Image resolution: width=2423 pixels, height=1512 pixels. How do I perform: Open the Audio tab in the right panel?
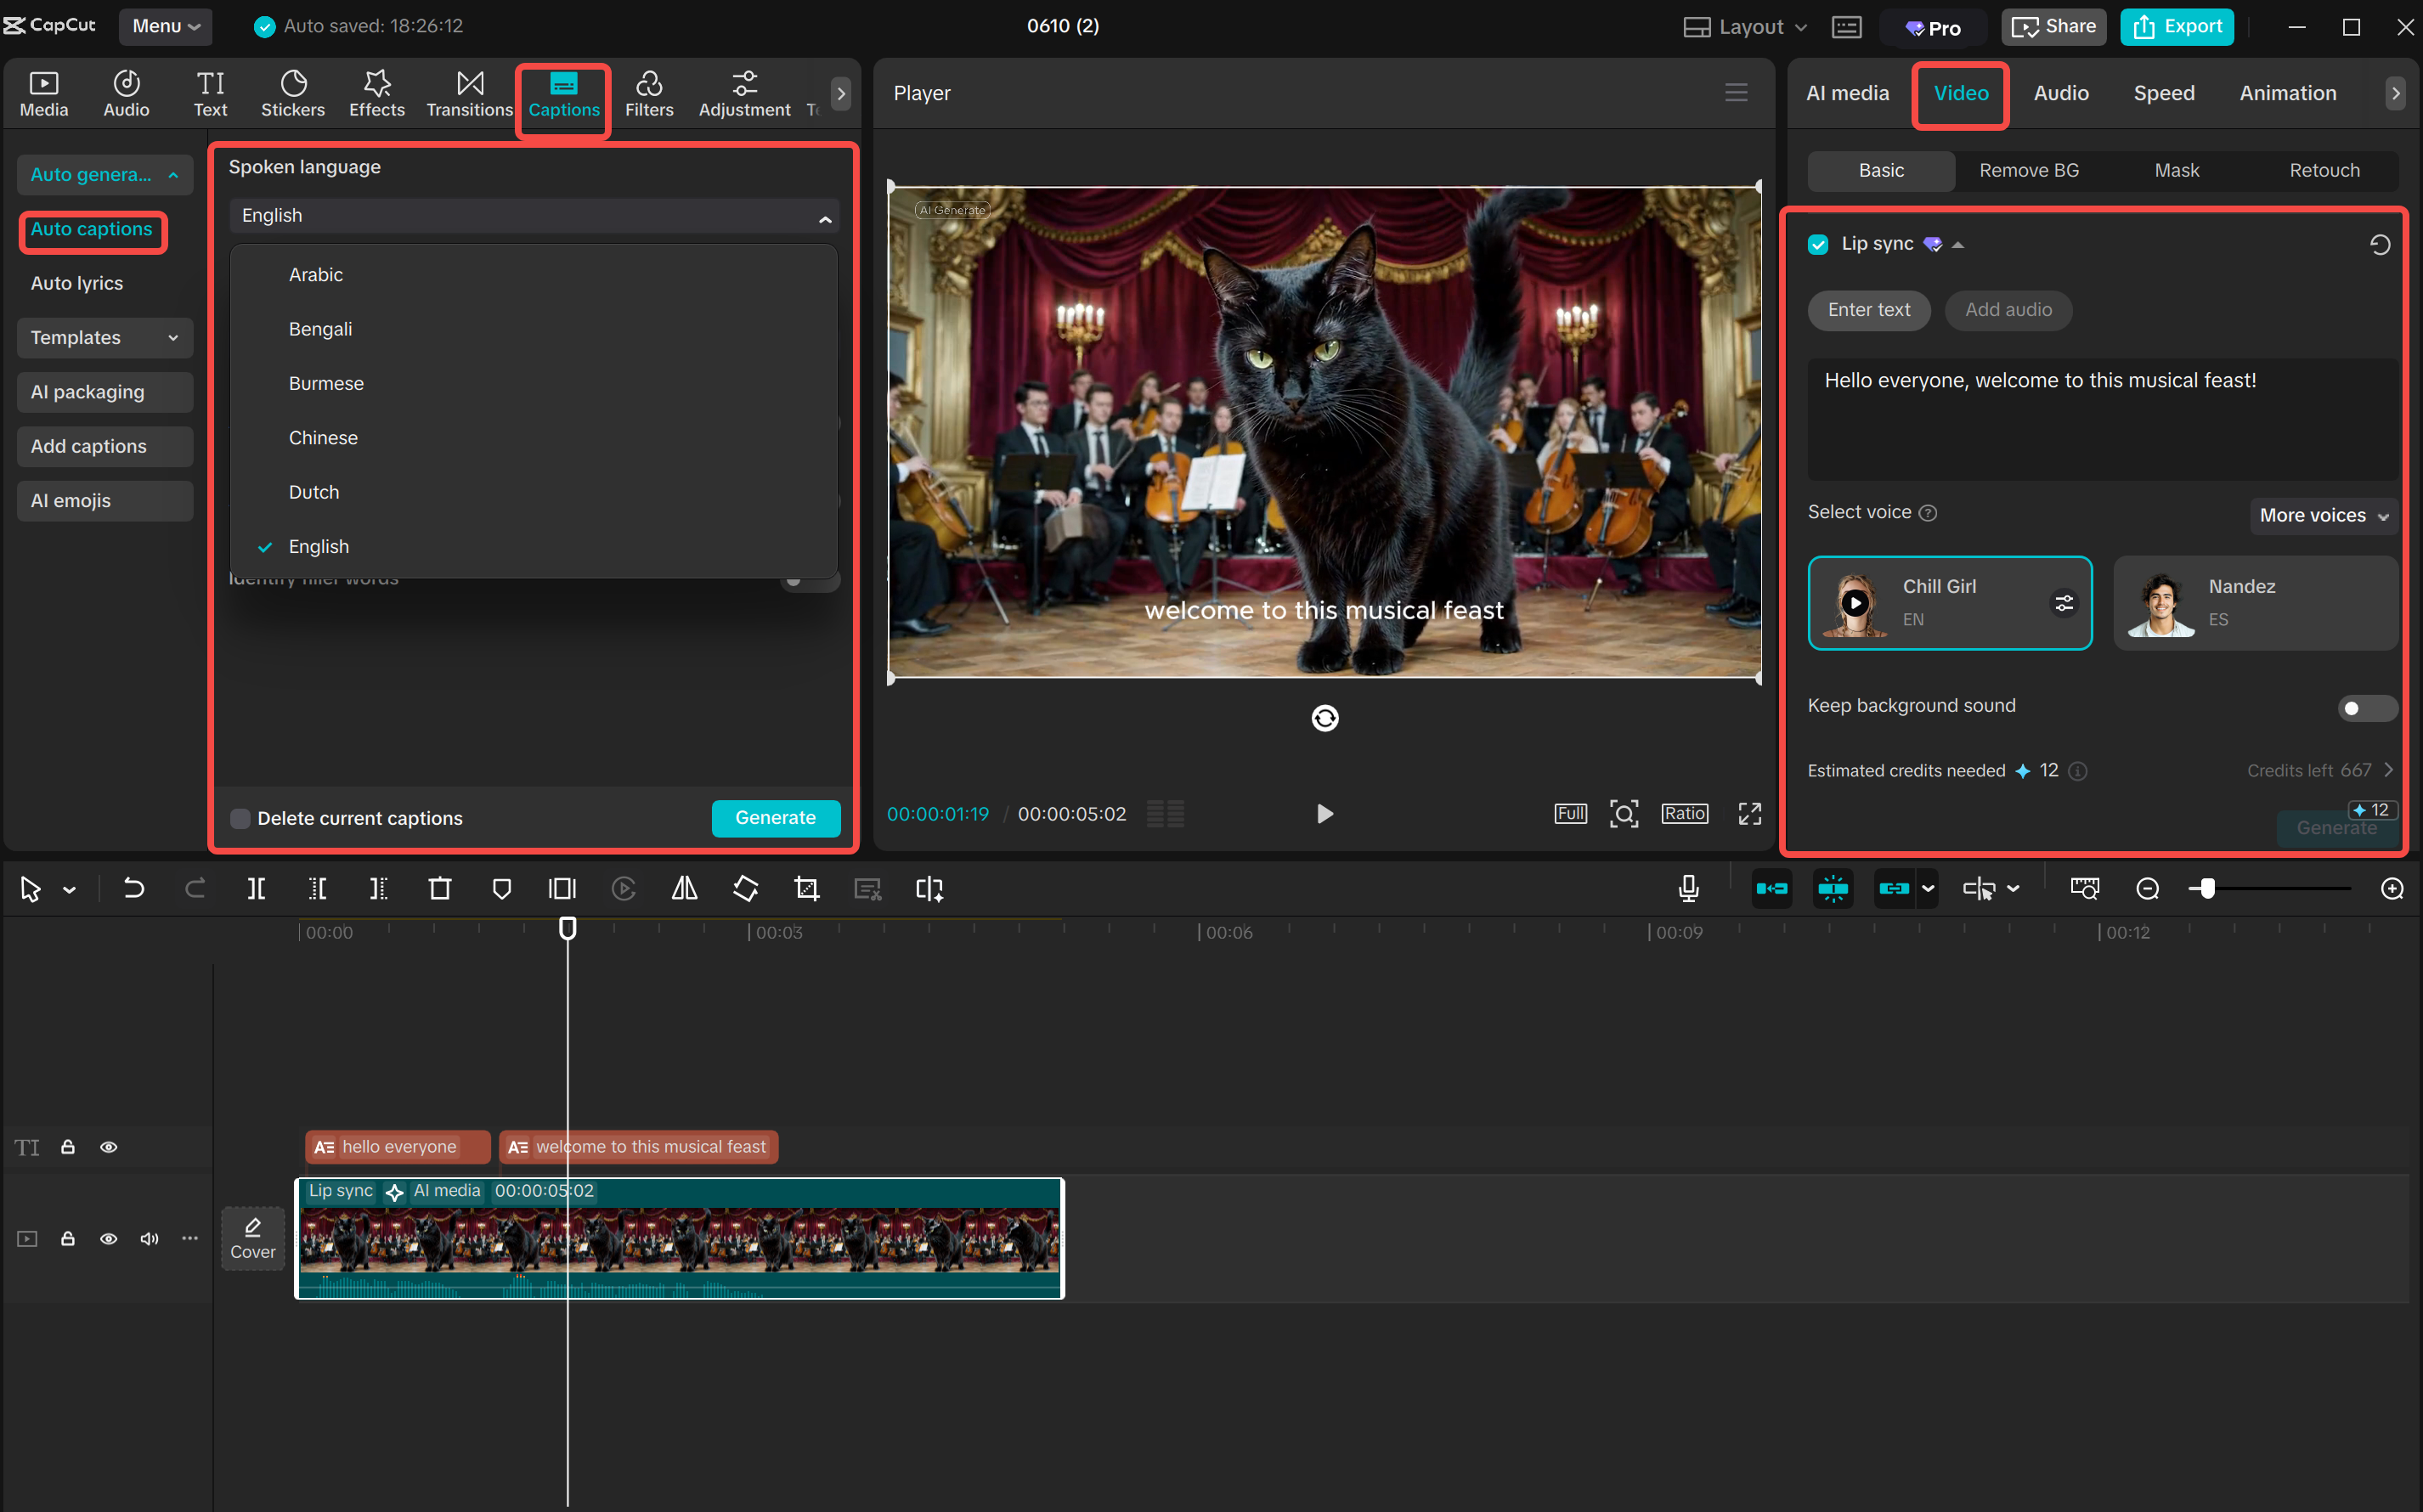pos(2060,93)
